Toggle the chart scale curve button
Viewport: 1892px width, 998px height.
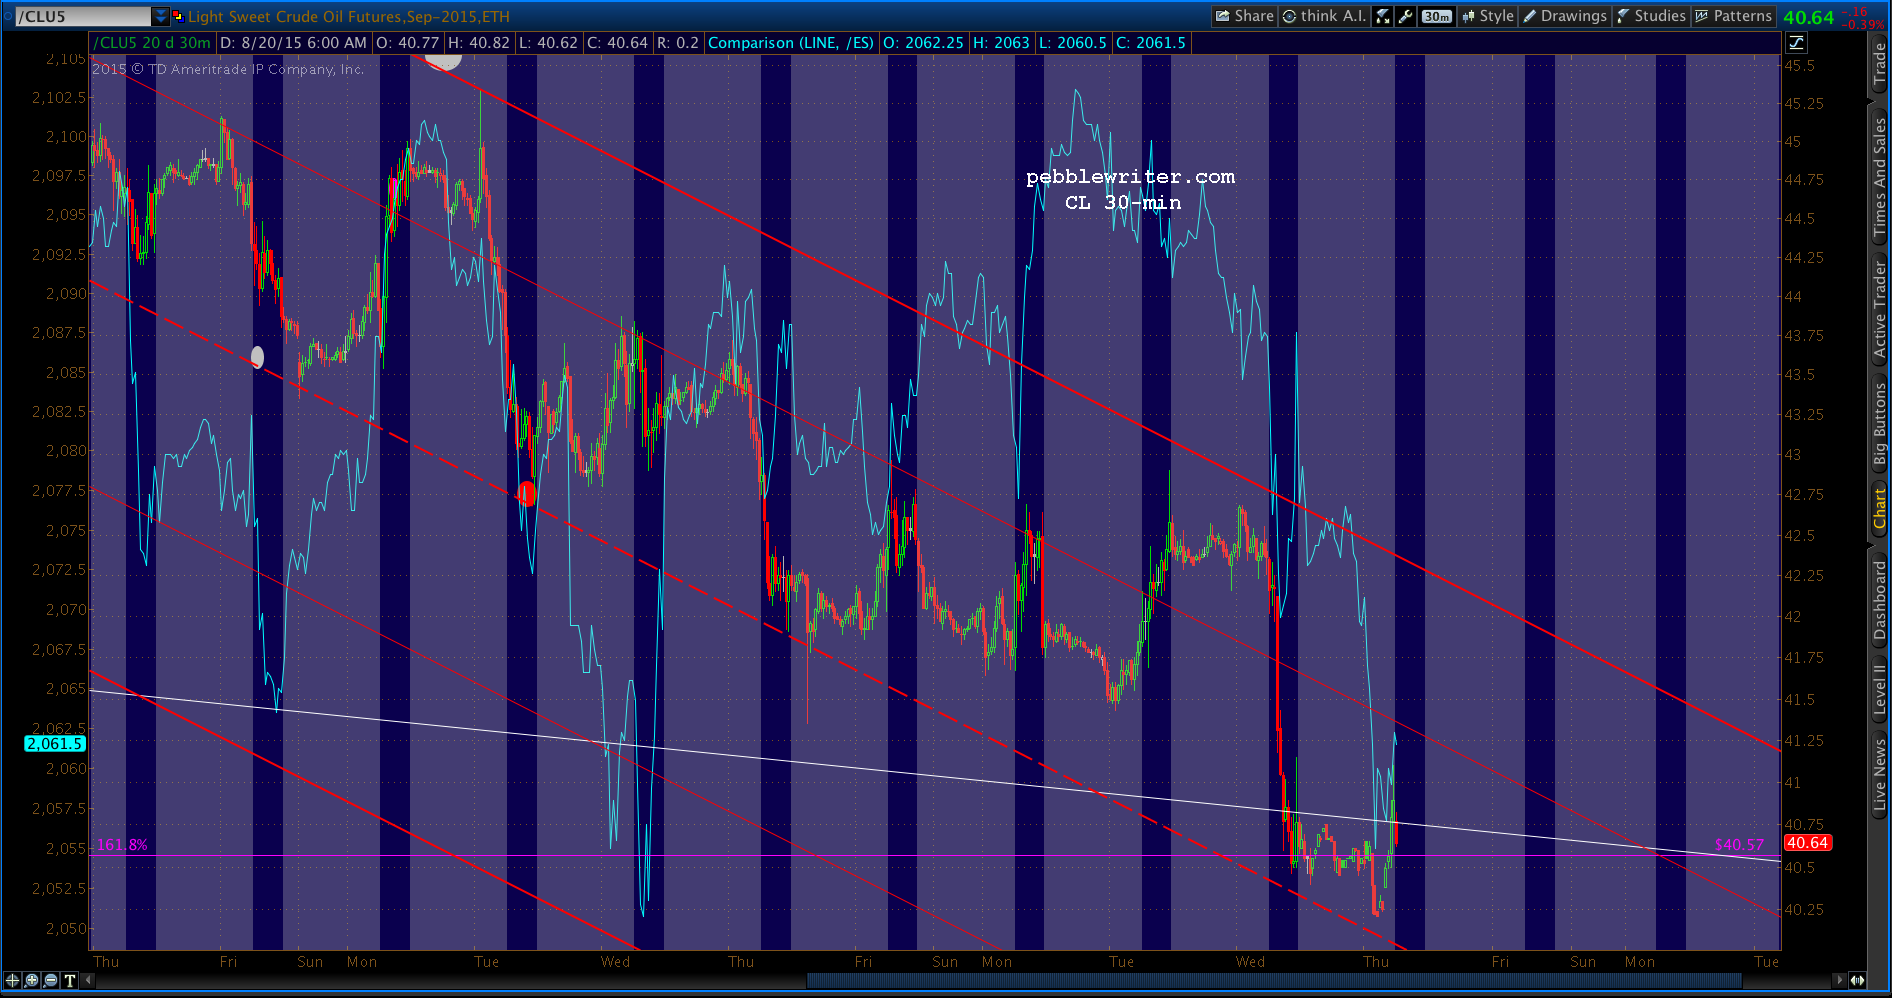(1796, 42)
